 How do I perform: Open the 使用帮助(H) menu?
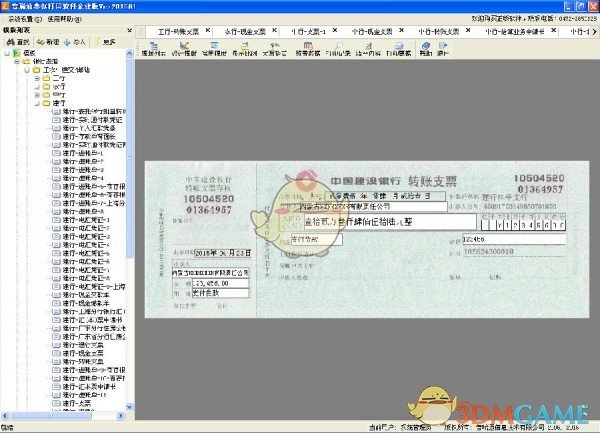(65, 19)
